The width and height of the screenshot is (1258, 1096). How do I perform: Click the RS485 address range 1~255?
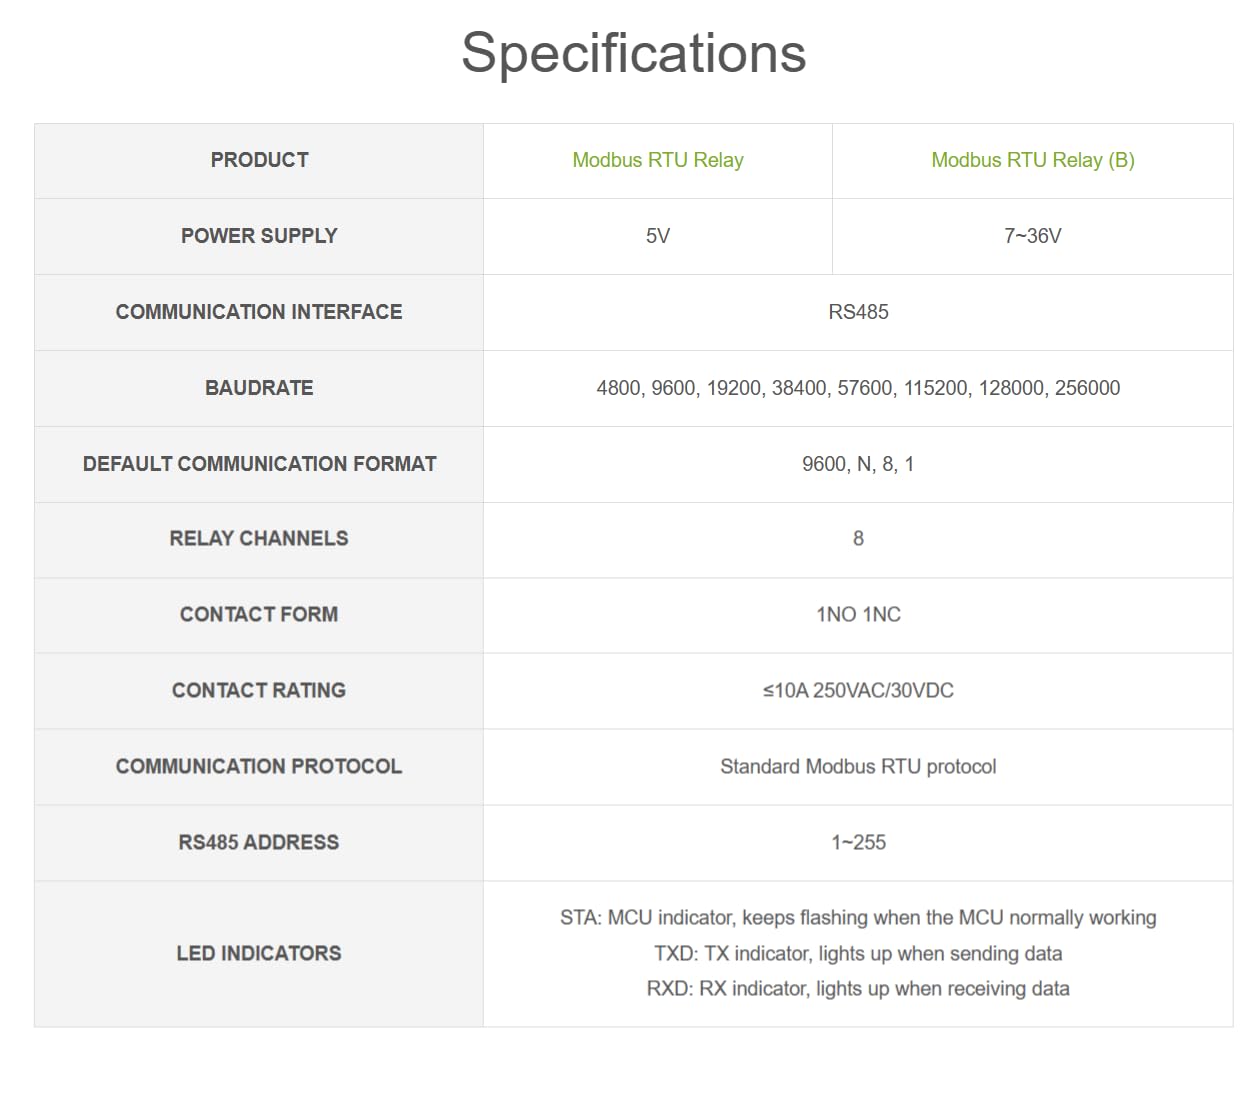click(858, 842)
